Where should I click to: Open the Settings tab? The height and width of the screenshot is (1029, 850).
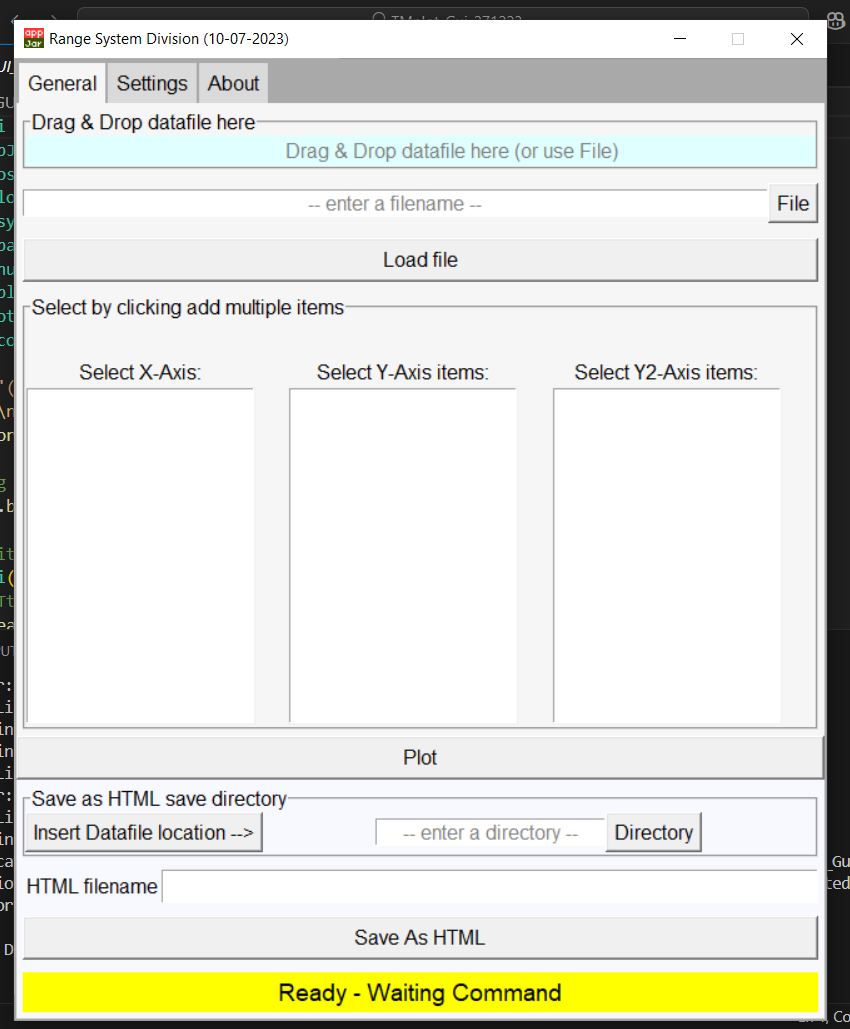pyautogui.click(x=152, y=84)
